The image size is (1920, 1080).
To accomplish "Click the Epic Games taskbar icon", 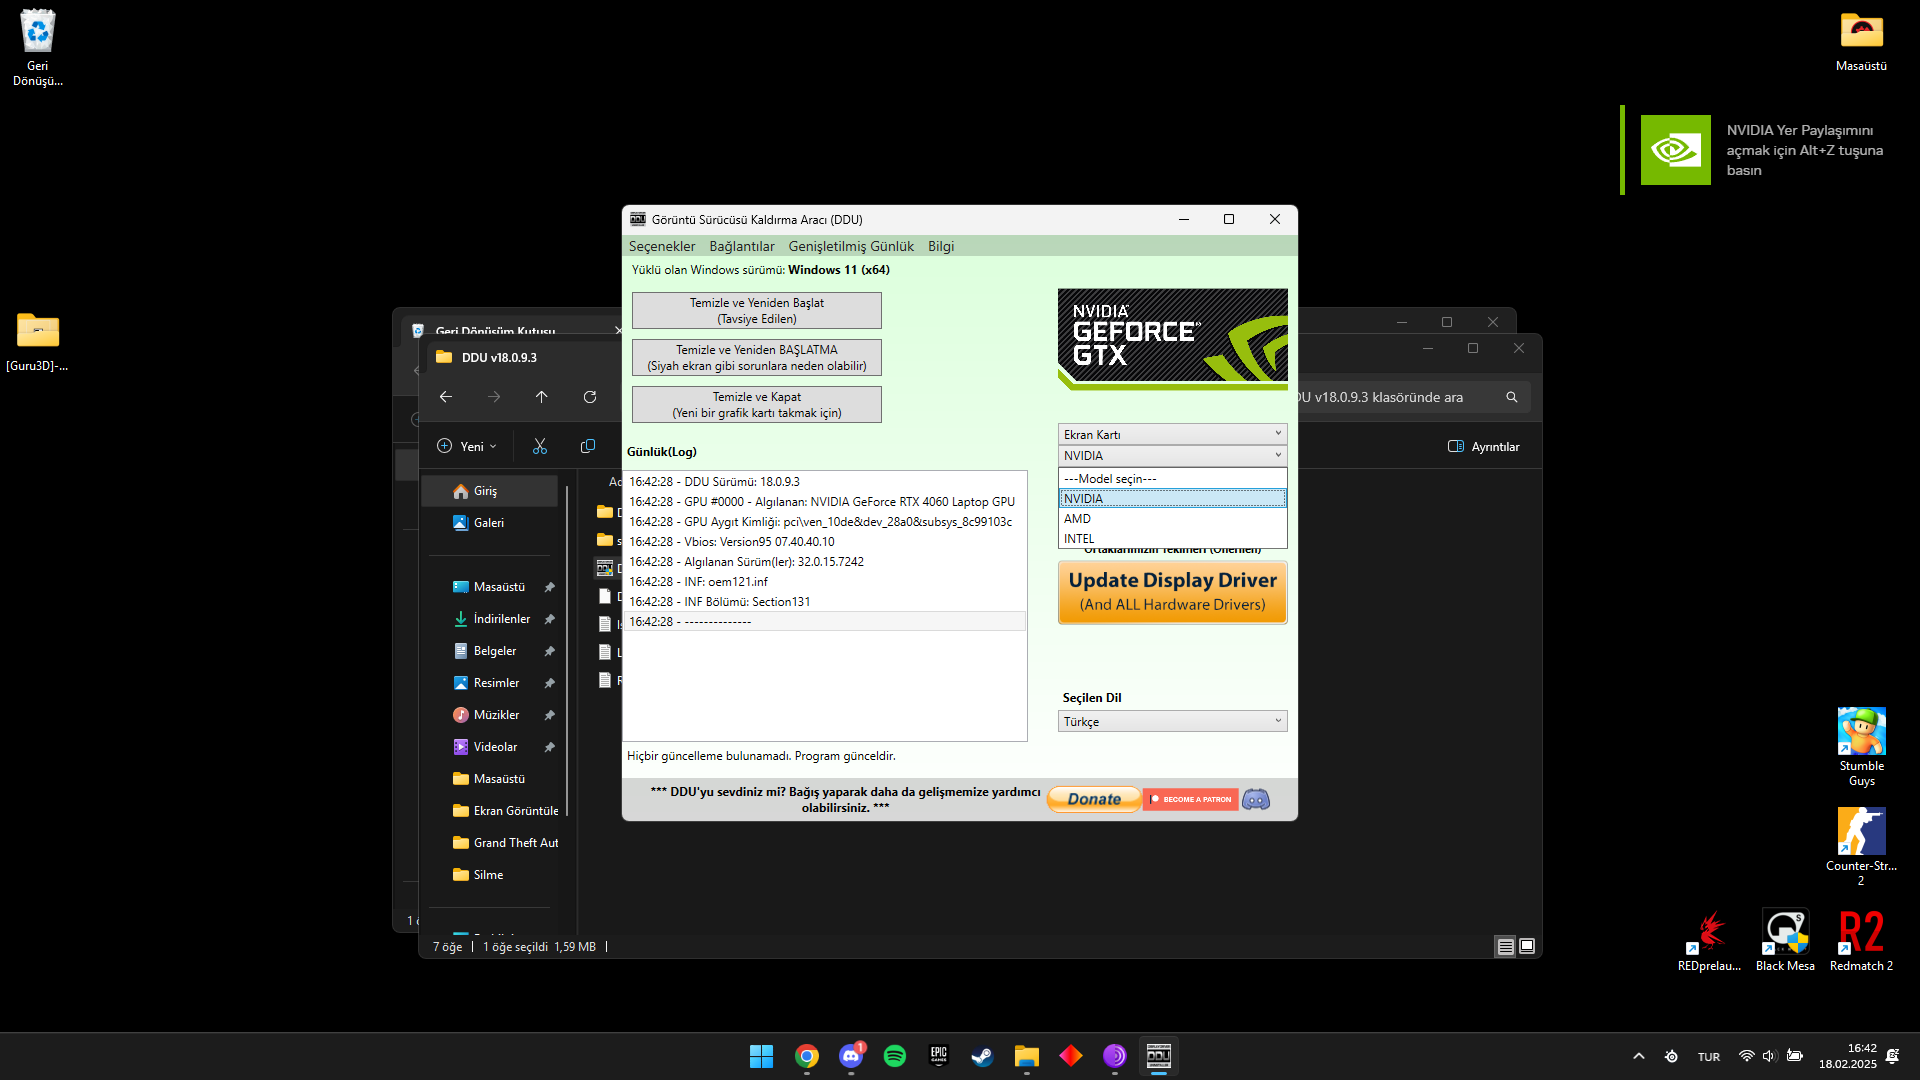I will coord(938,1056).
